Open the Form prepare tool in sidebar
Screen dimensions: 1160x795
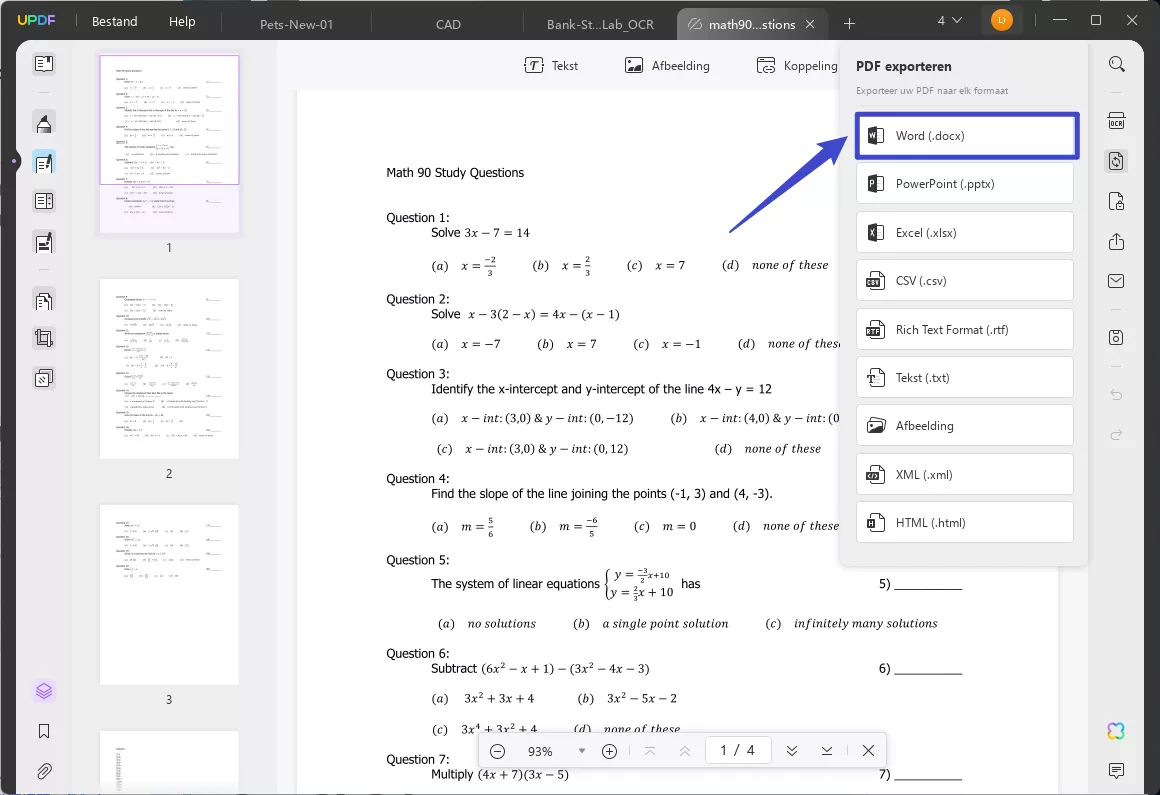coord(44,201)
